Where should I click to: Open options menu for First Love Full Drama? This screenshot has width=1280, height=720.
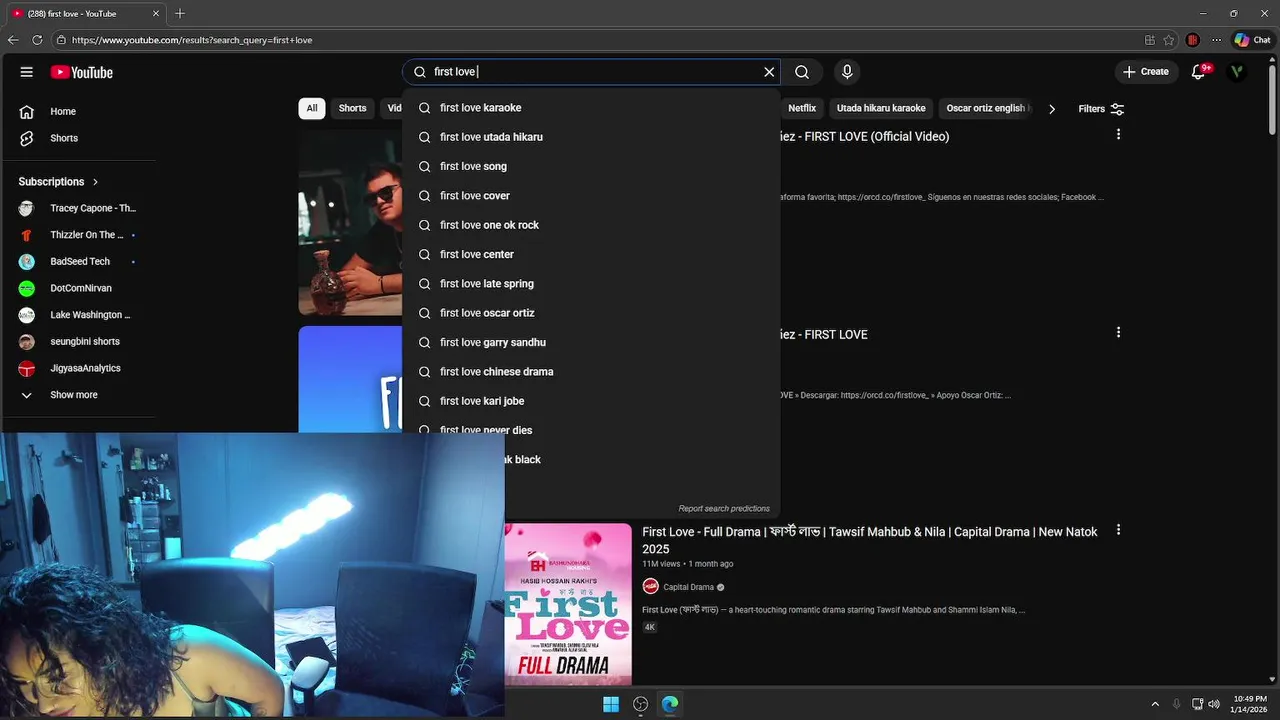tap(1118, 530)
